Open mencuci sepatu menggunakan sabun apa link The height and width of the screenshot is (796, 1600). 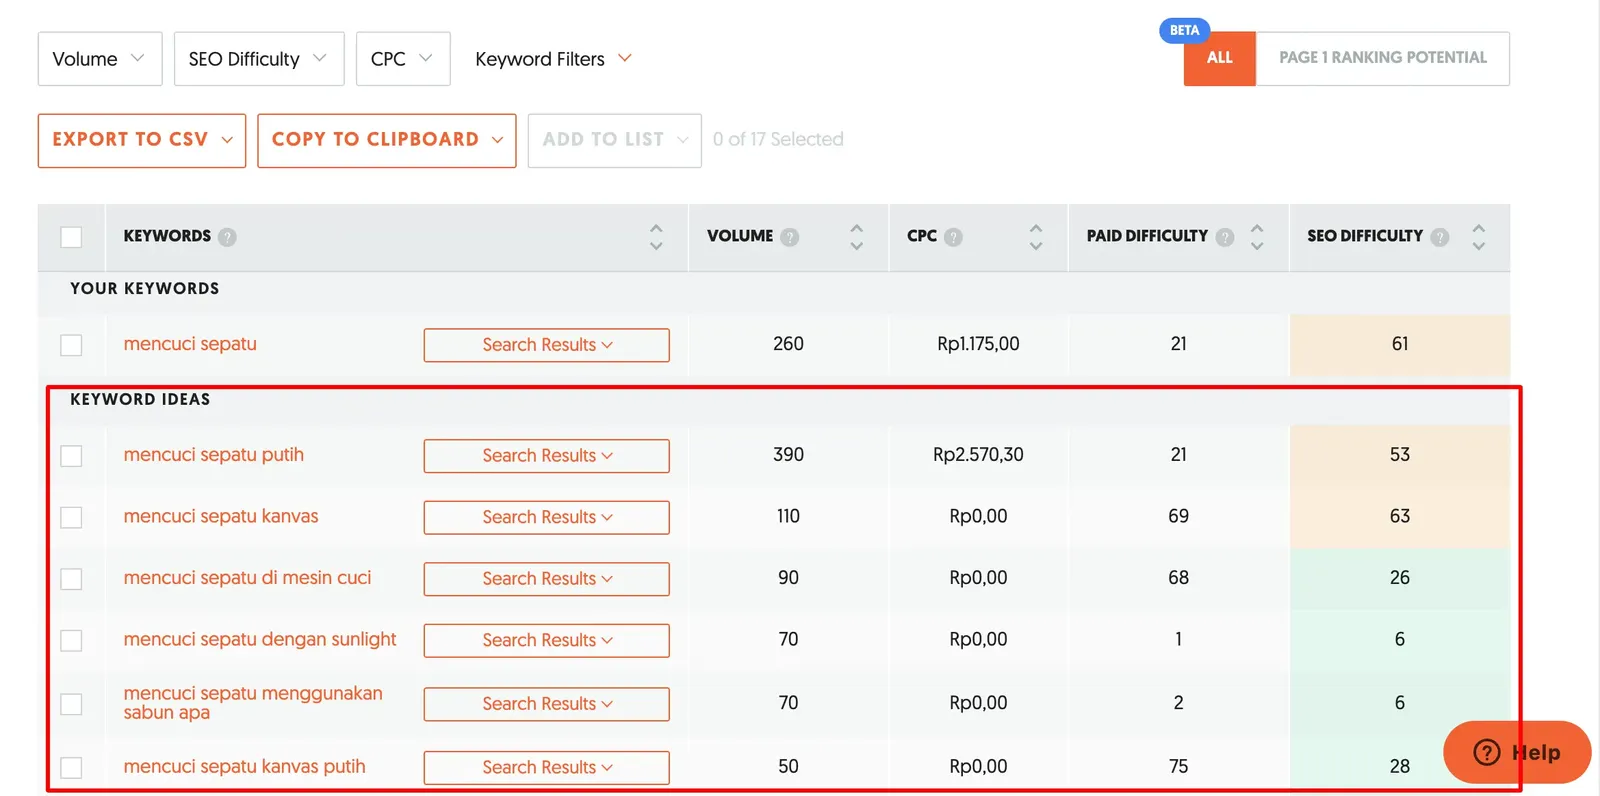pos(253,703)
